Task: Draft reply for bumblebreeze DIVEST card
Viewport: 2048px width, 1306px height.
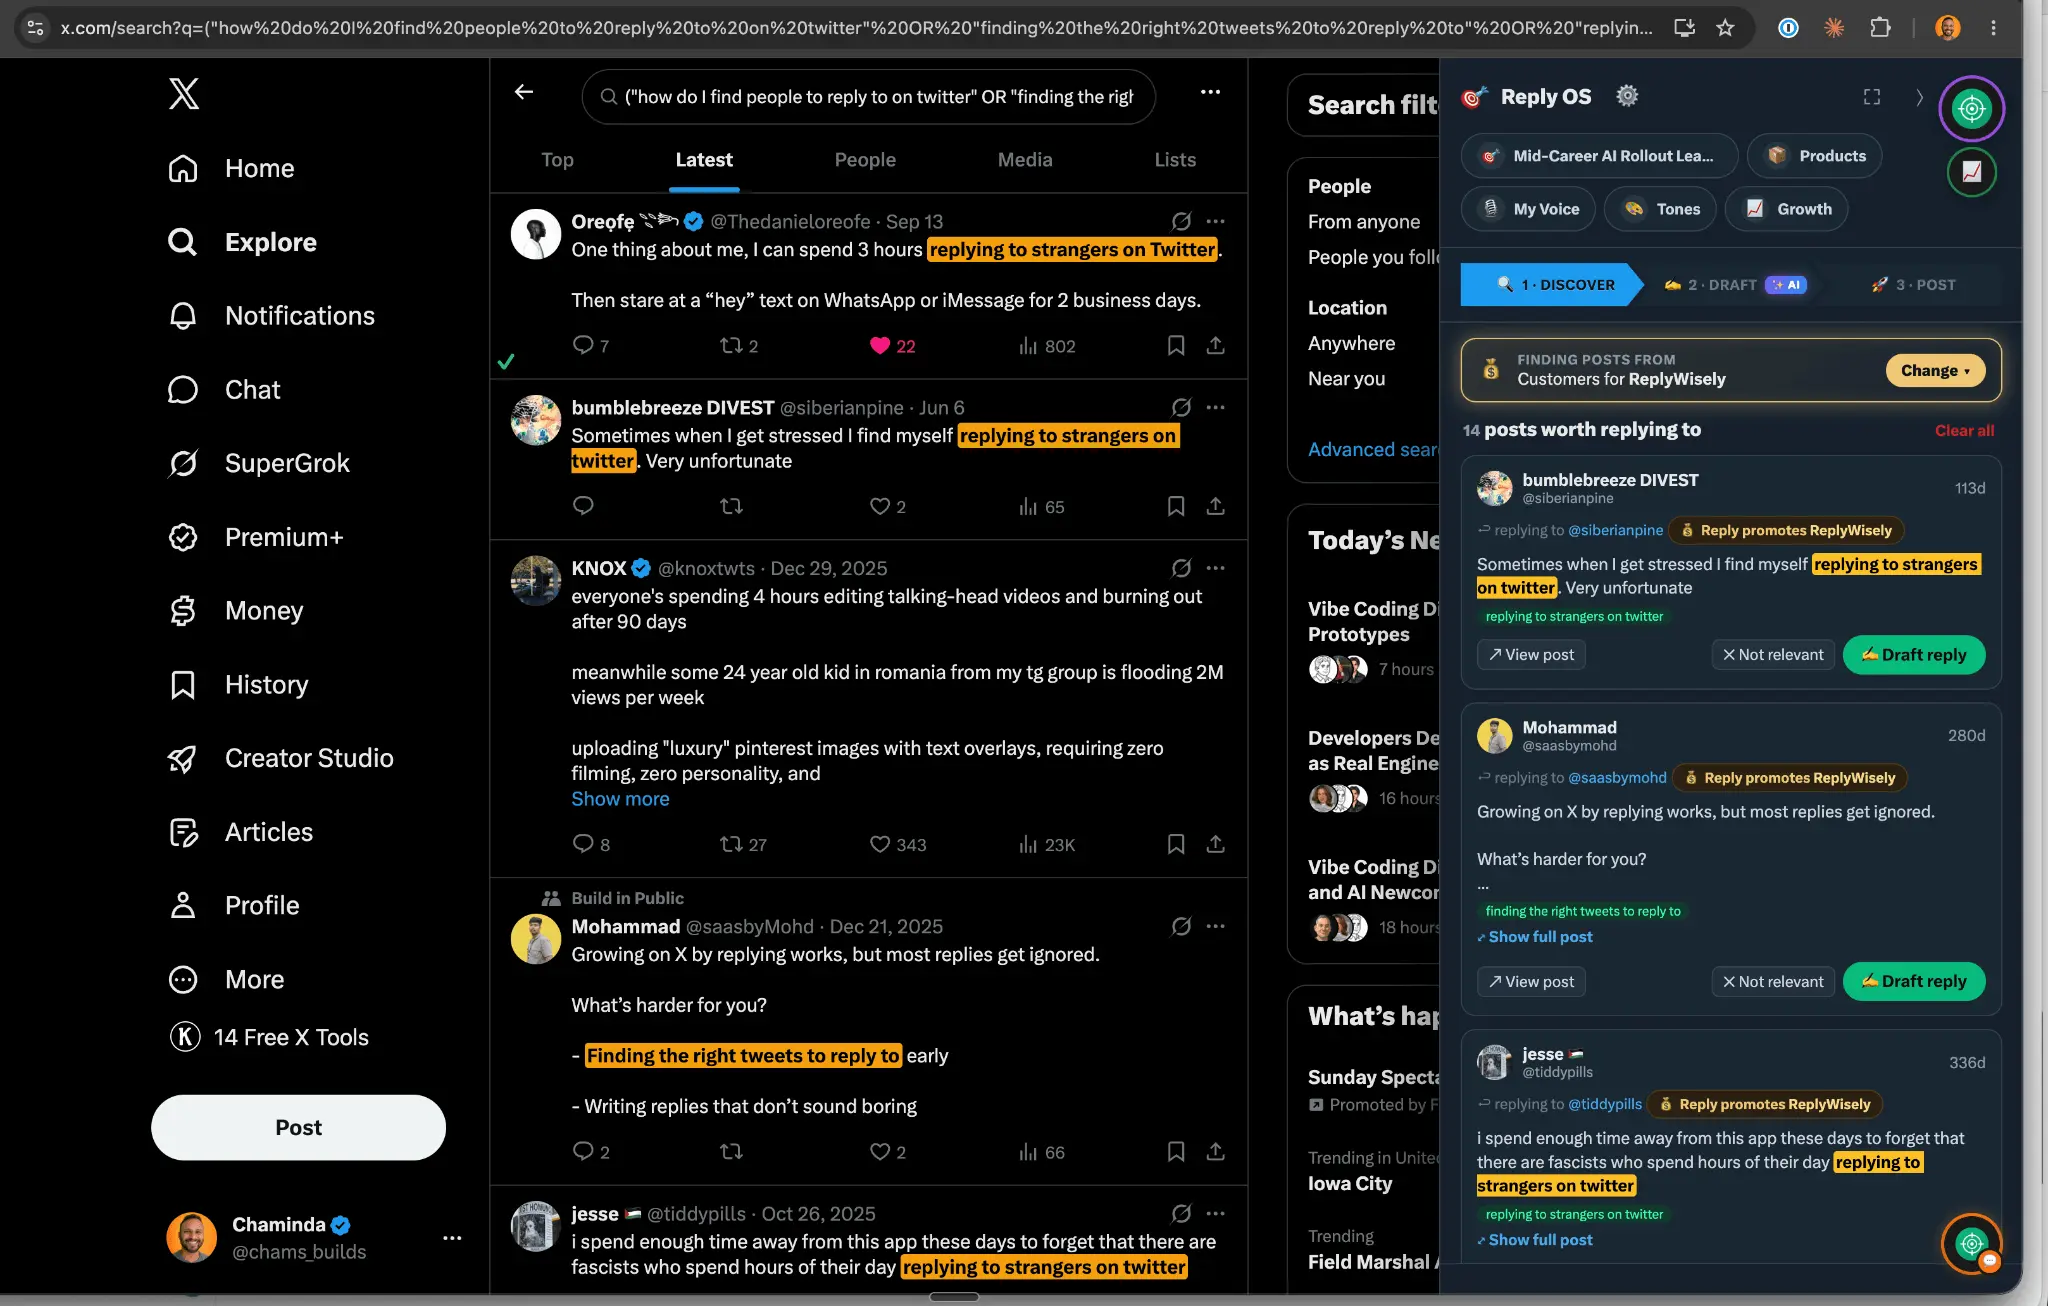Action: 1914,655
